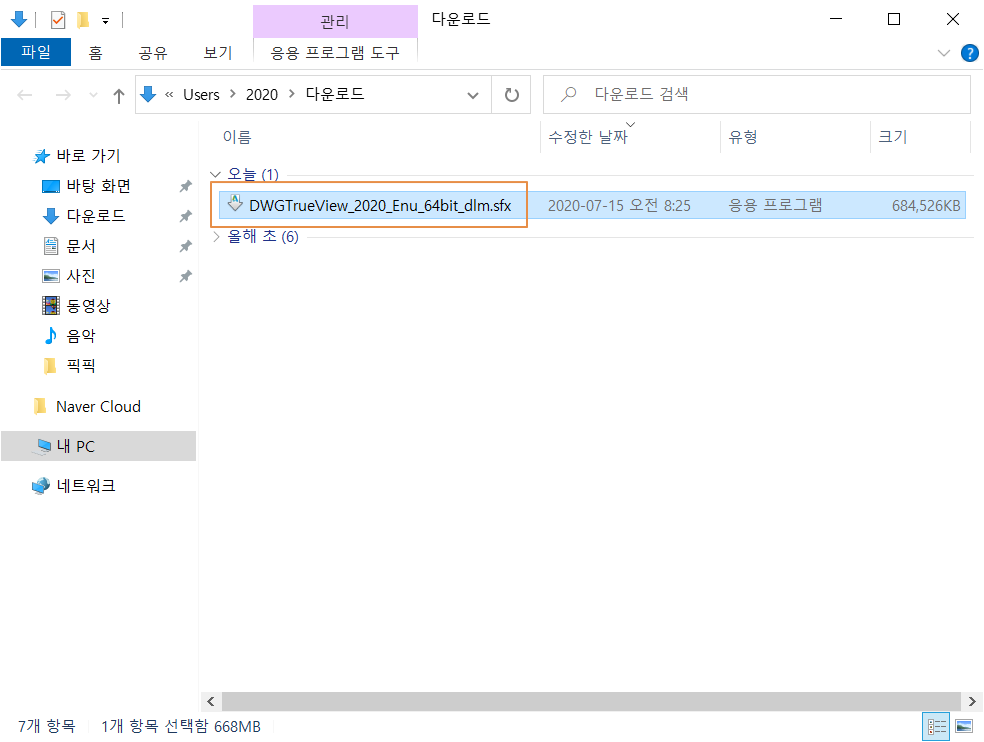
Task: Open the 파일 menu tab
Action: pos(36,52)
